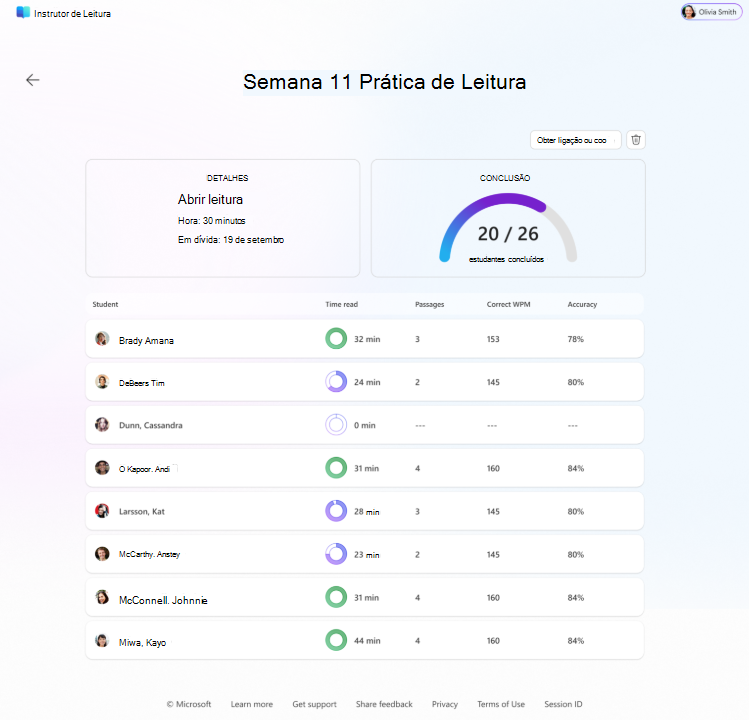Viewport: 749px width, 720px height.
Task: Select the Larsson, Kat student name
Action: click(x=141, y=512)
